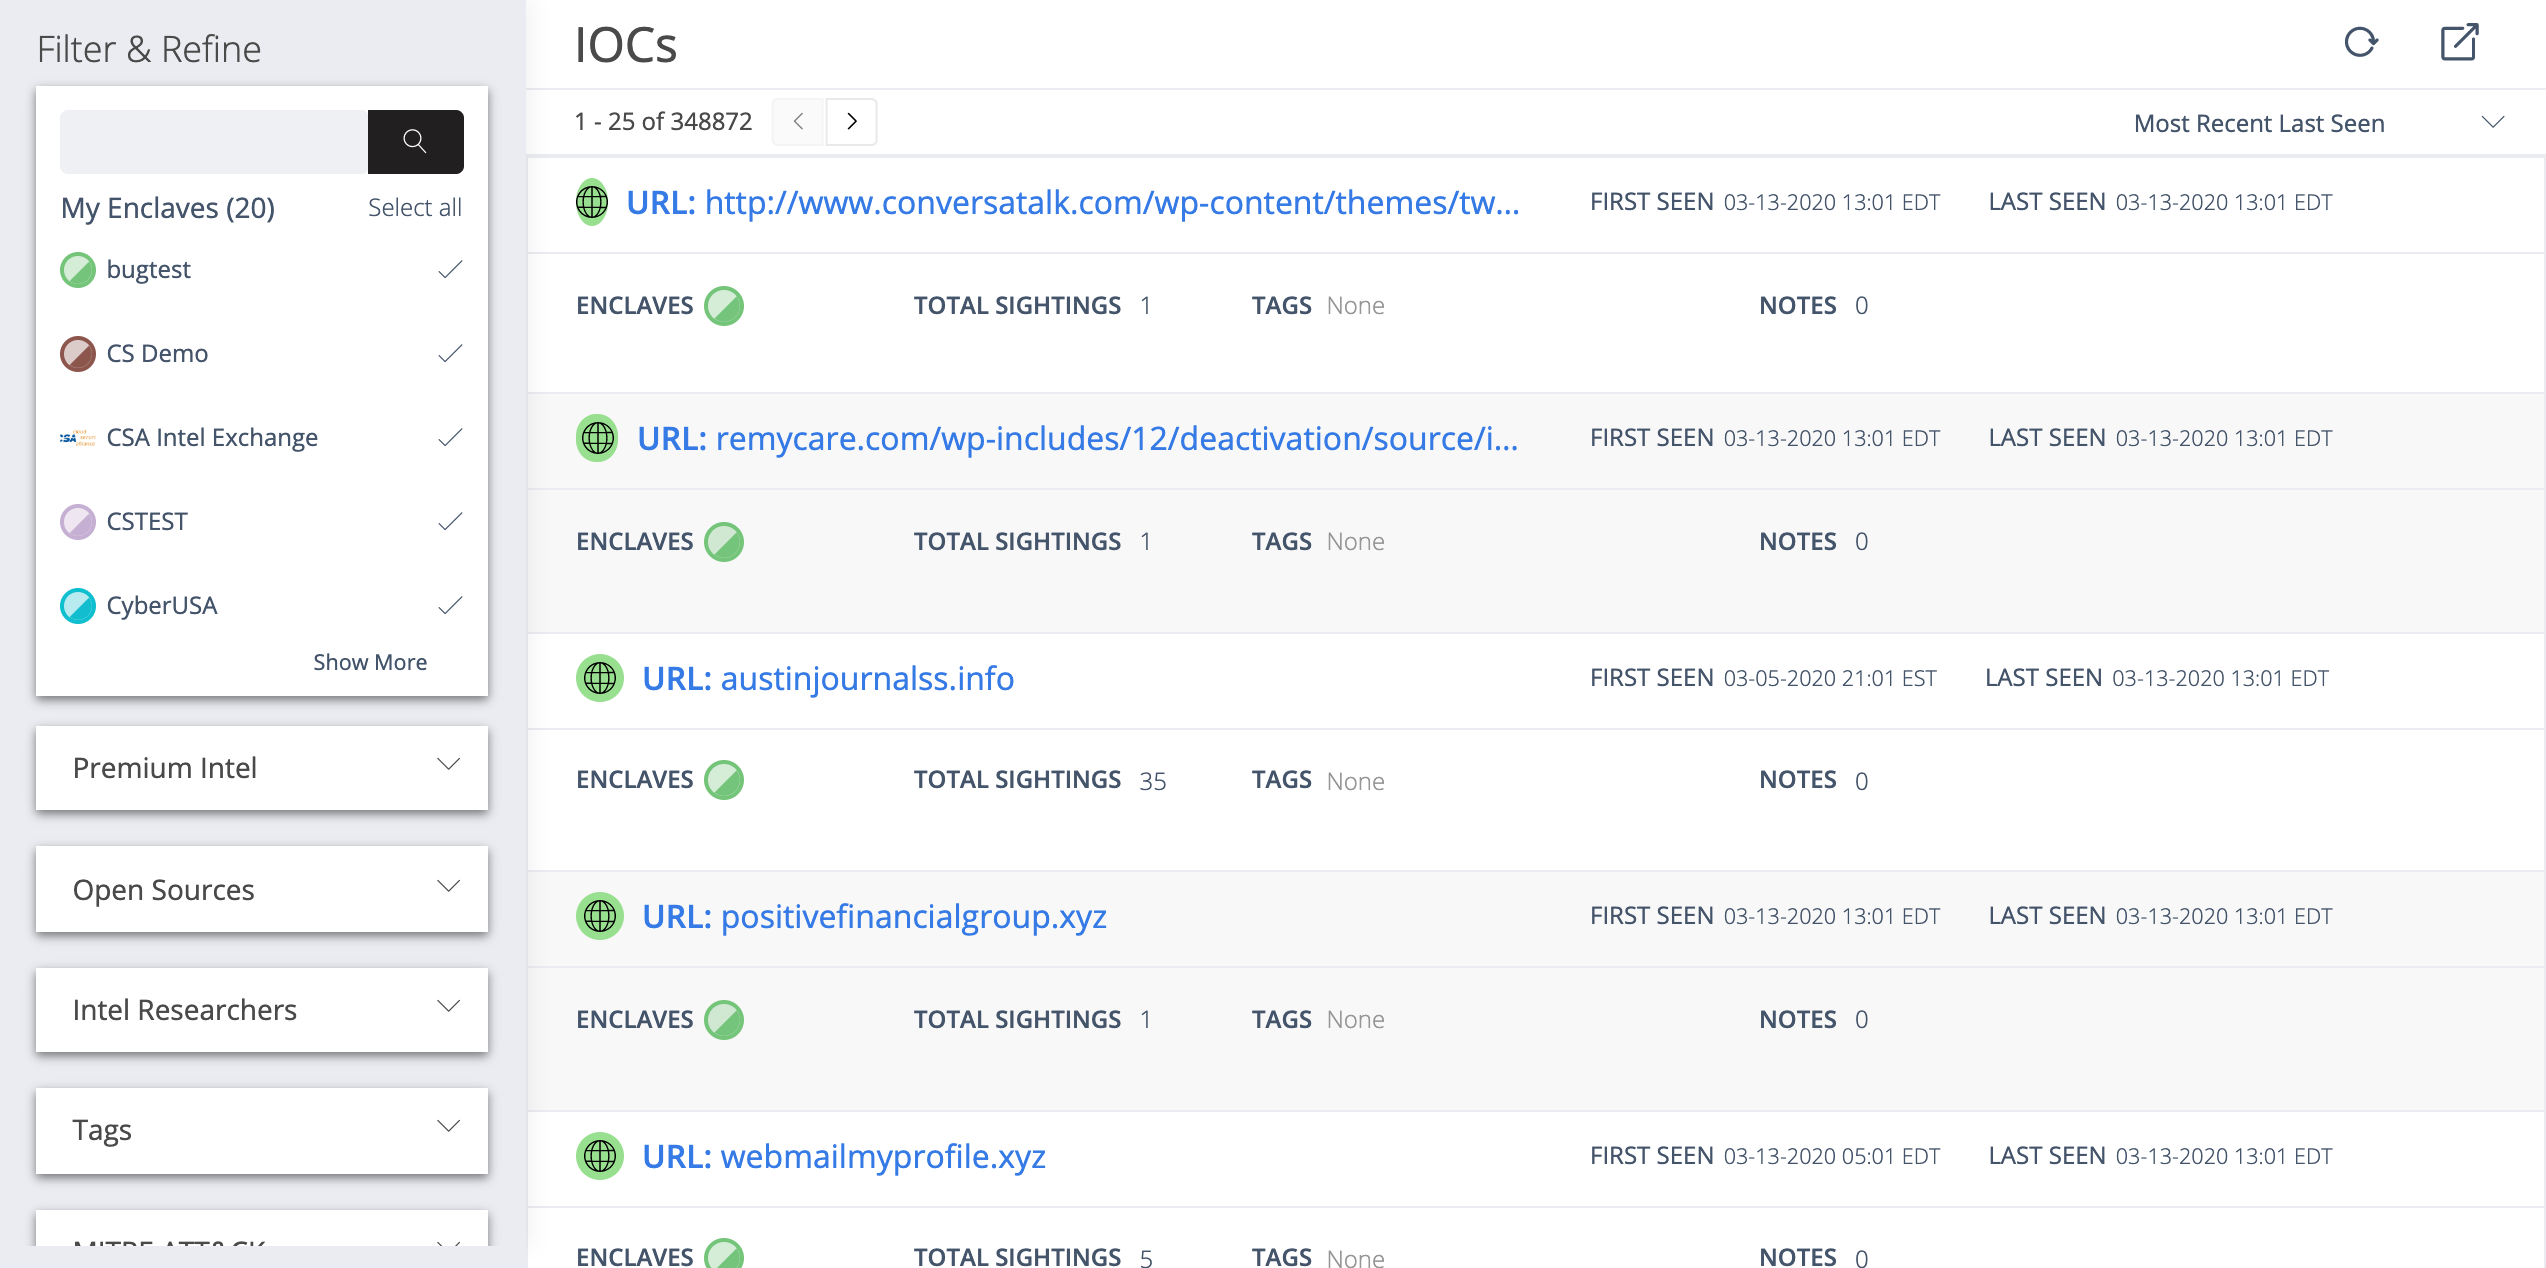This screenshot has width=2546, height=1268.
Task: Click the Filter & Refine heading
Action: pyautogui.click(x=149, y=49)
